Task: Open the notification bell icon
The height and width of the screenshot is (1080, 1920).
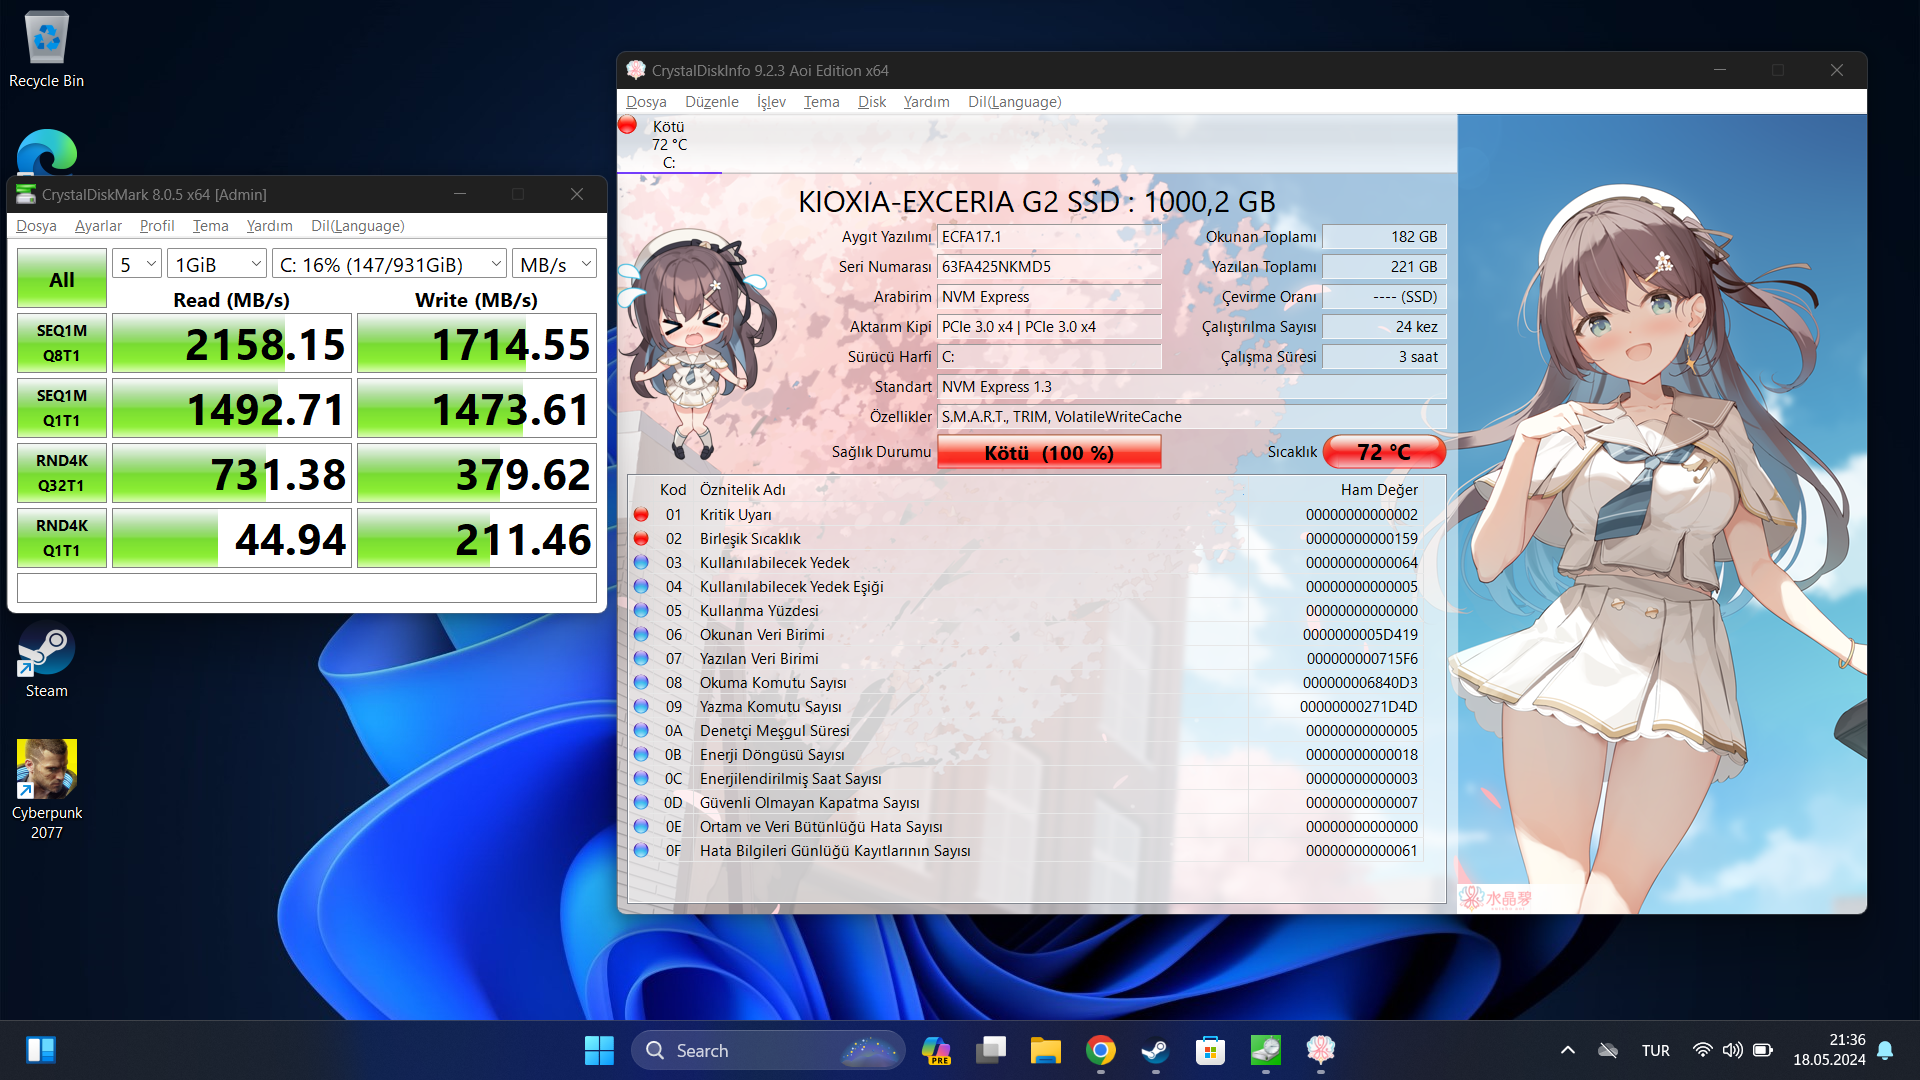Action: pos(1885,1050)
